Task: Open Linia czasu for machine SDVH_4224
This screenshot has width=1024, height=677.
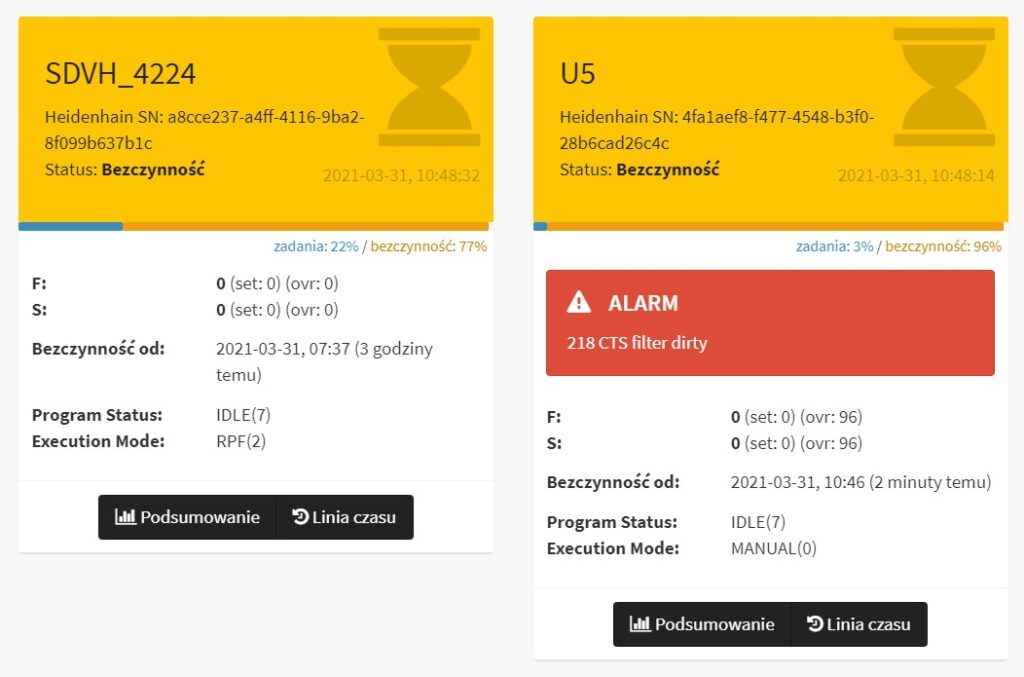Action: [345, 517]
